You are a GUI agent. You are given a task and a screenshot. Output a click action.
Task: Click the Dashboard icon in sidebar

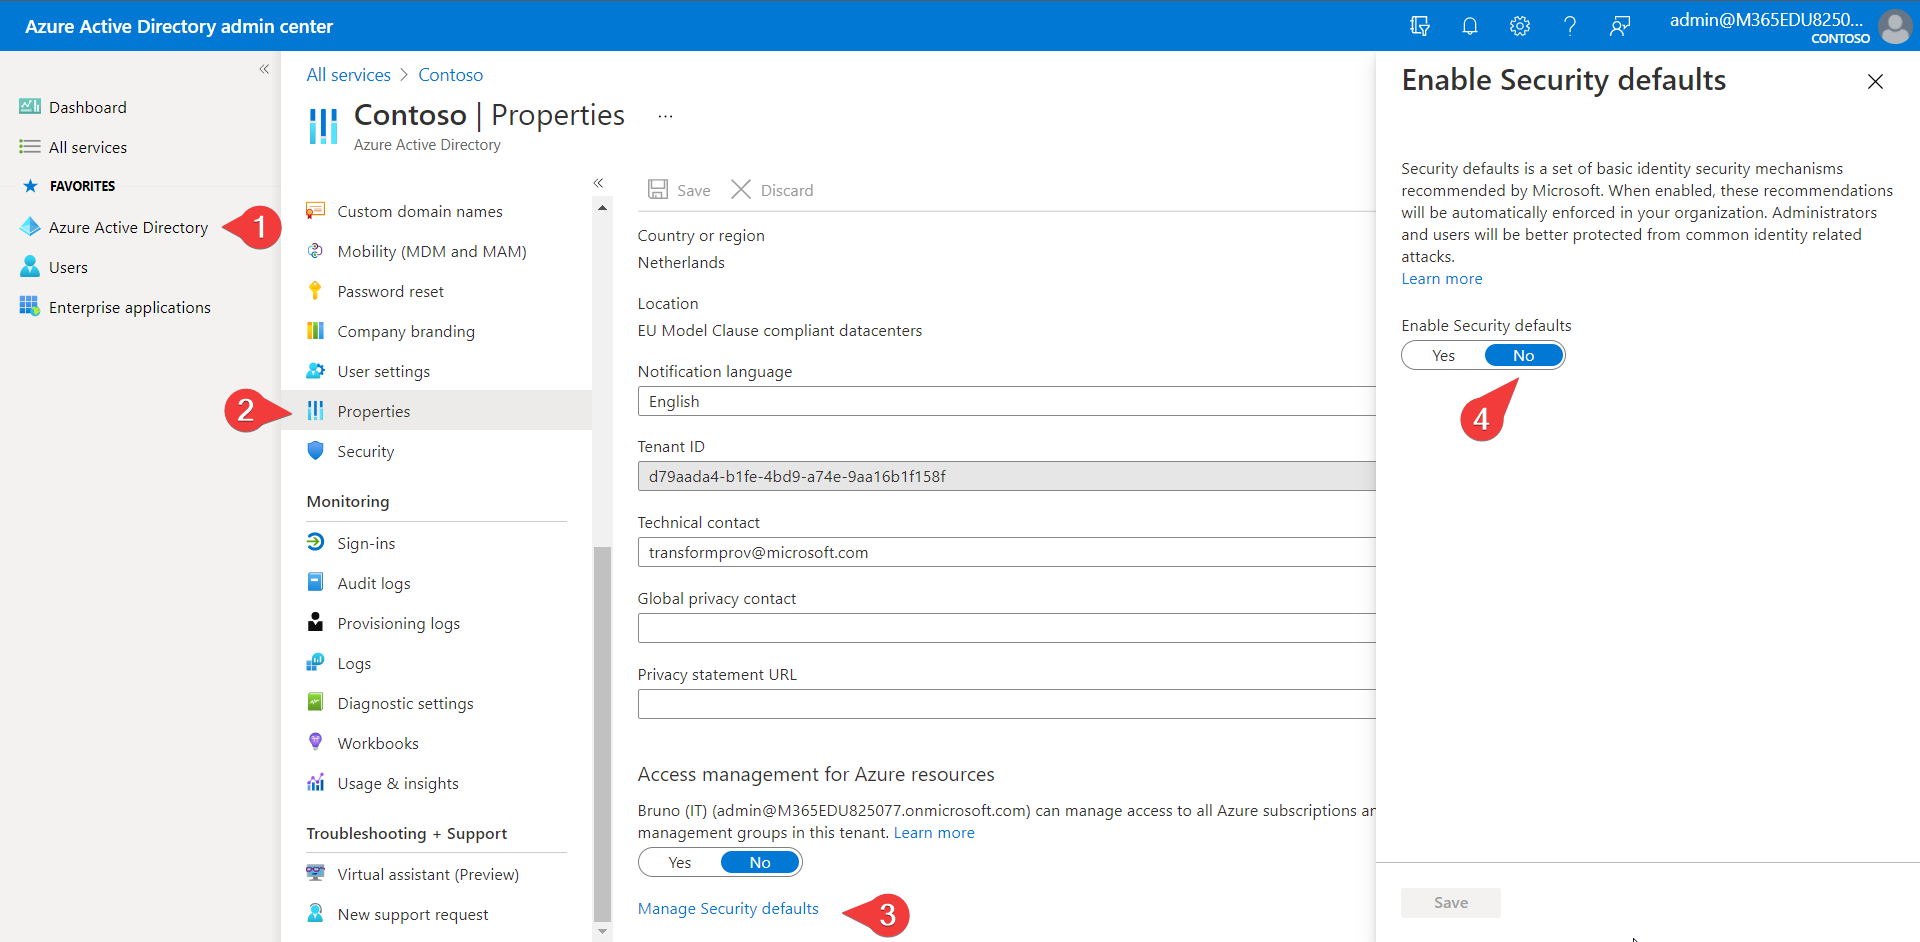30,107
